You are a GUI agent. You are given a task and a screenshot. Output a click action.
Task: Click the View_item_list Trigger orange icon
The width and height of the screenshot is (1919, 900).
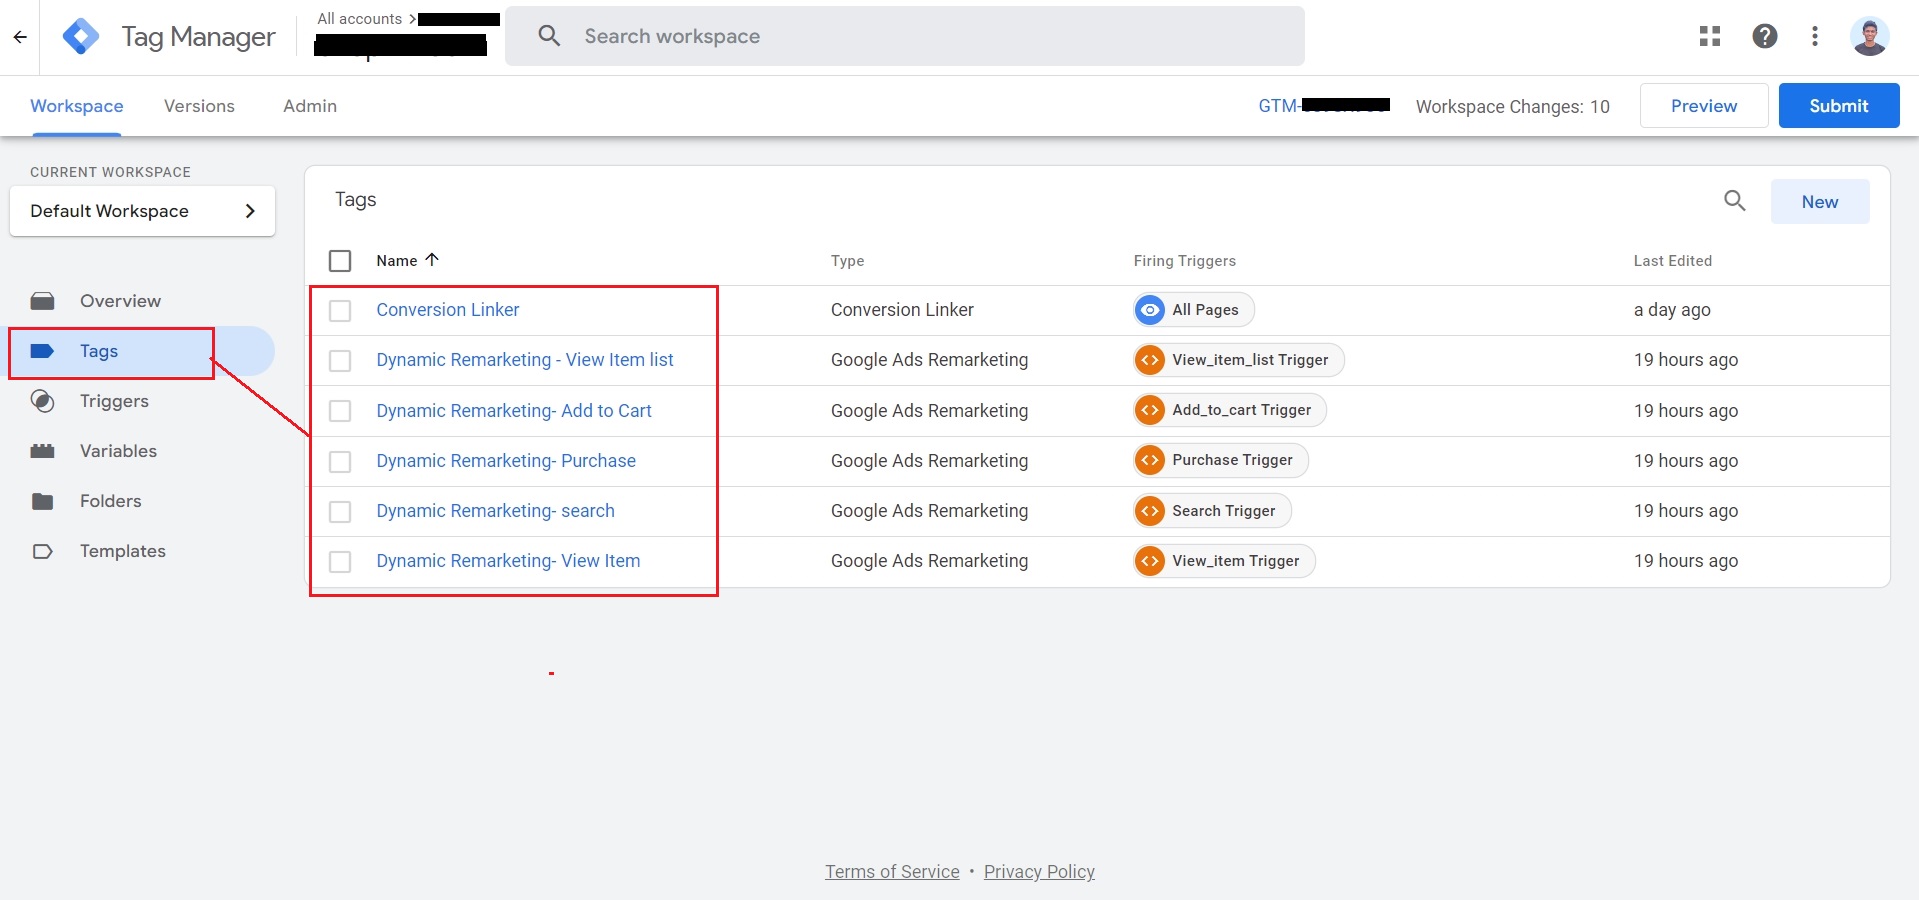[1150, 360]
